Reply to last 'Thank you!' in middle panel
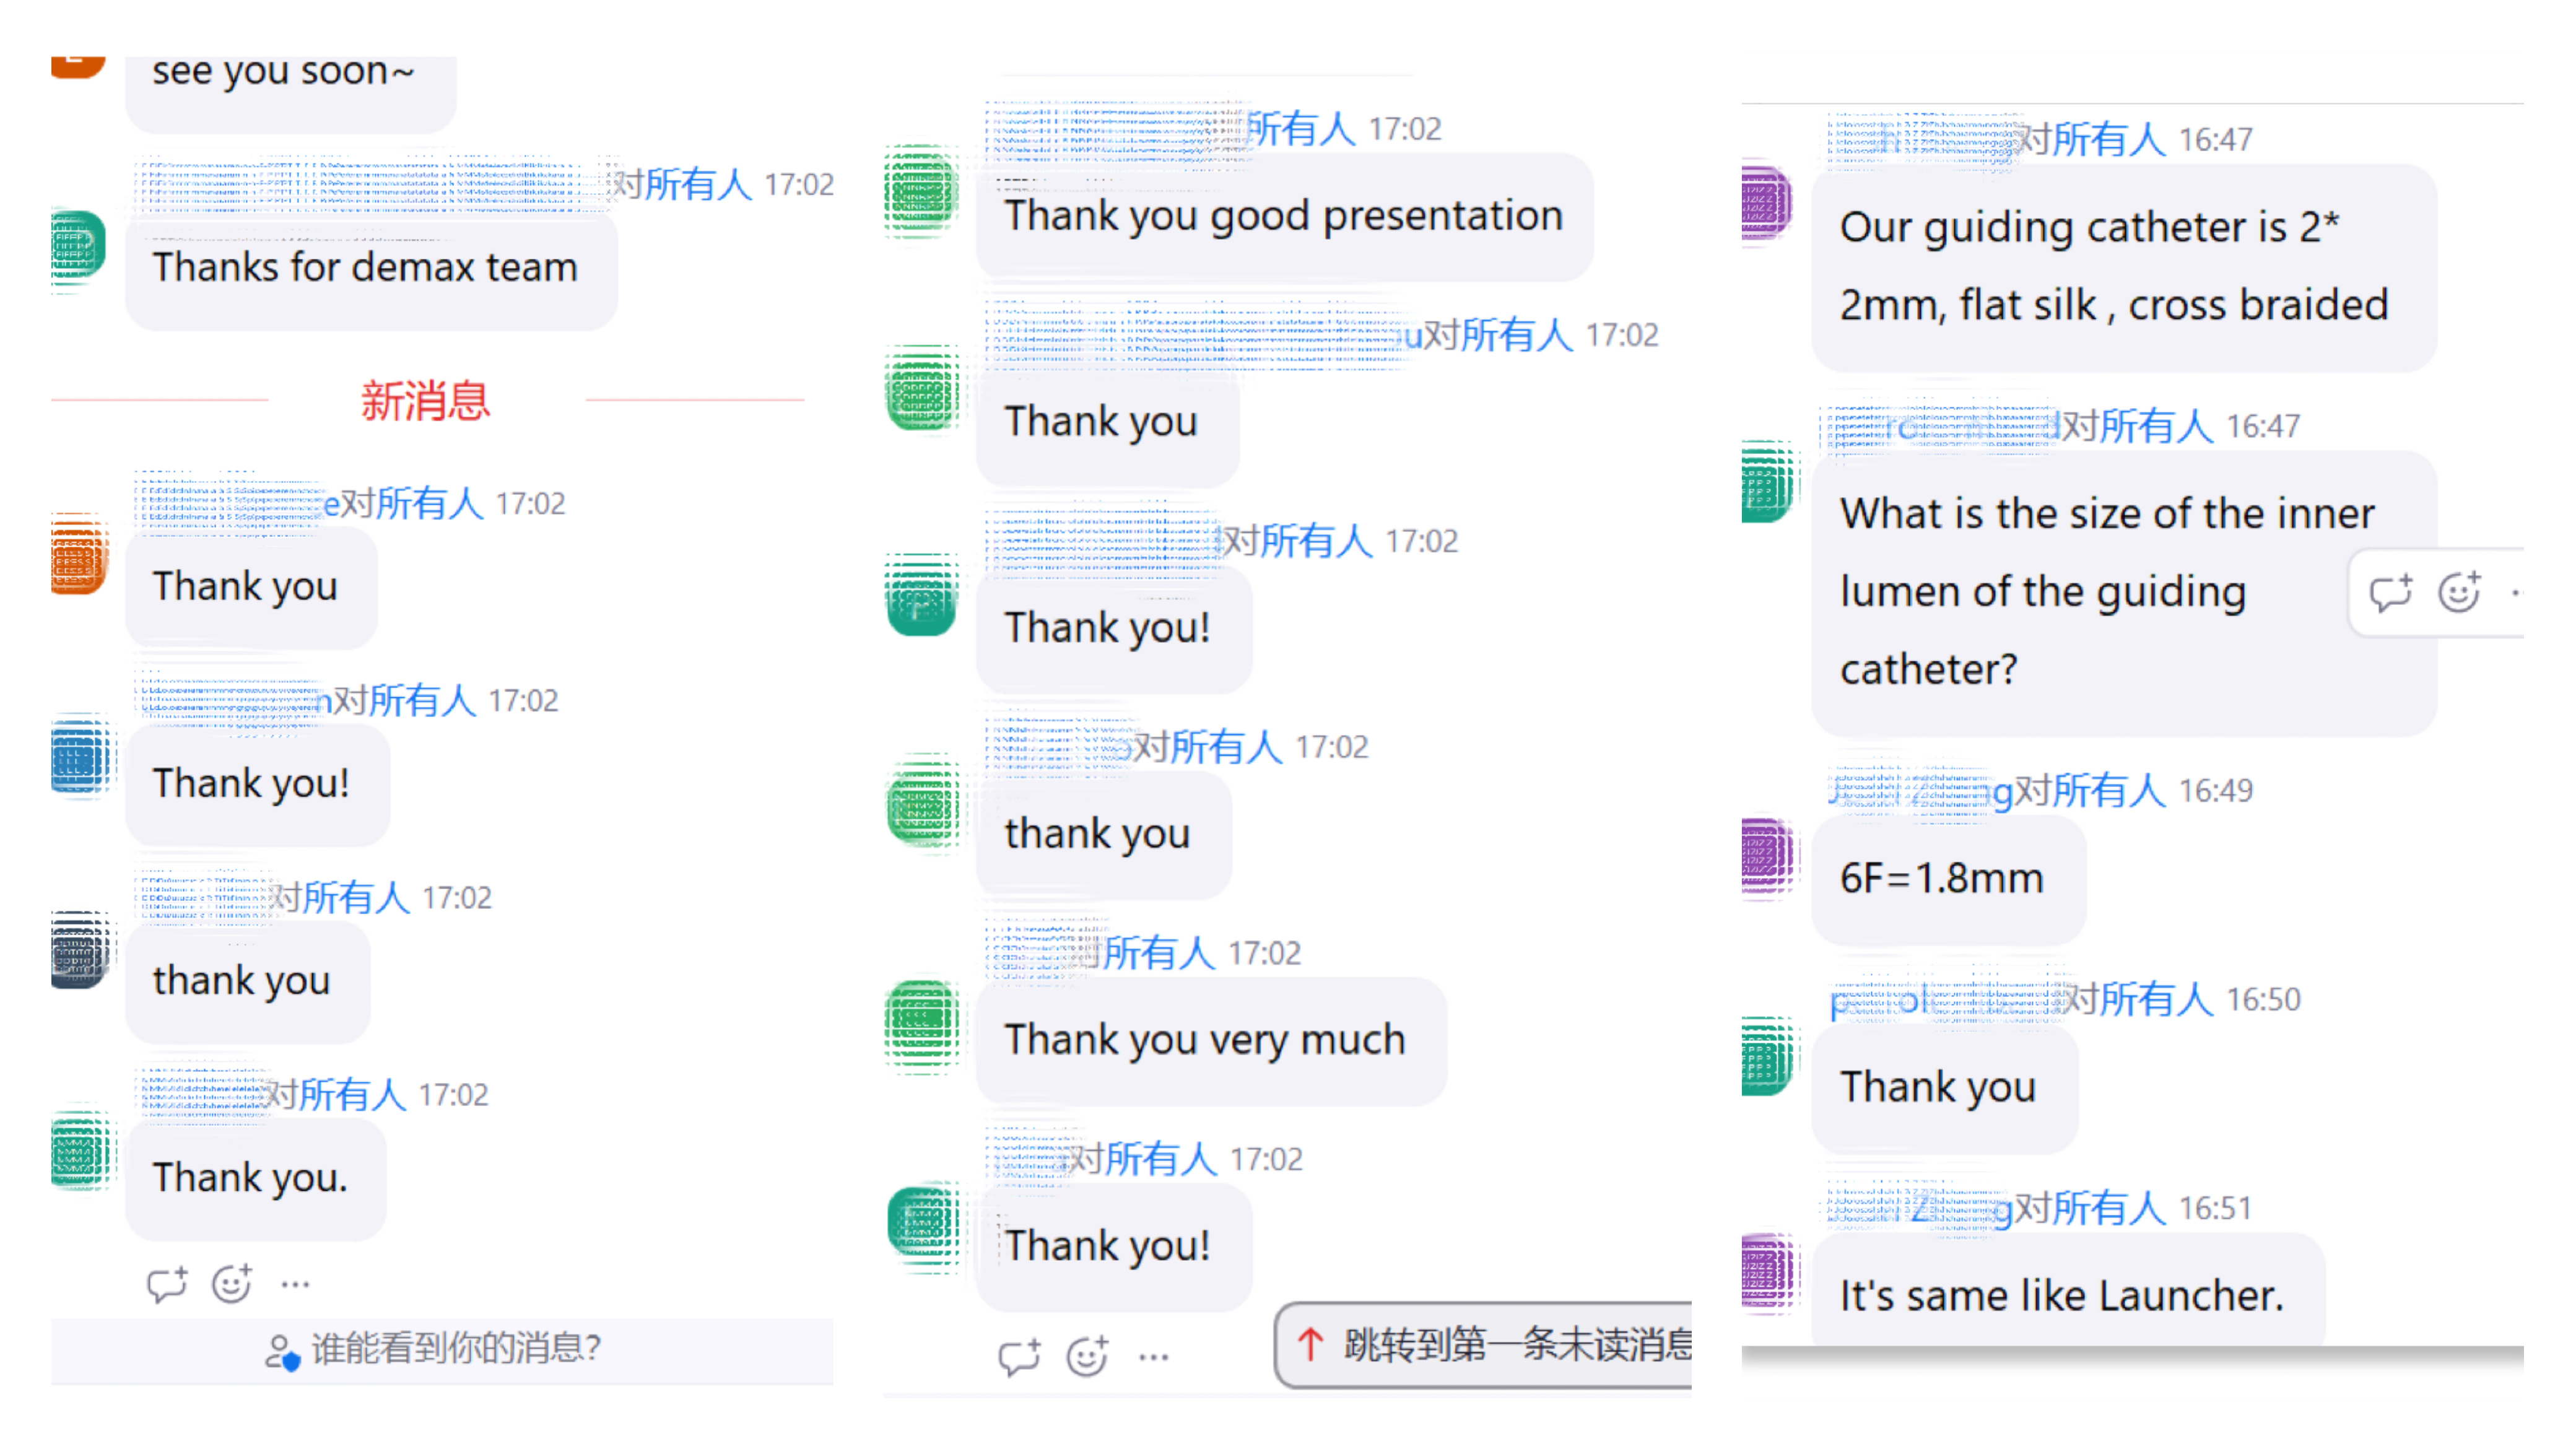Image resolution: width=2576 pixels, height=1449 pixels. tap(1019, 1357)
